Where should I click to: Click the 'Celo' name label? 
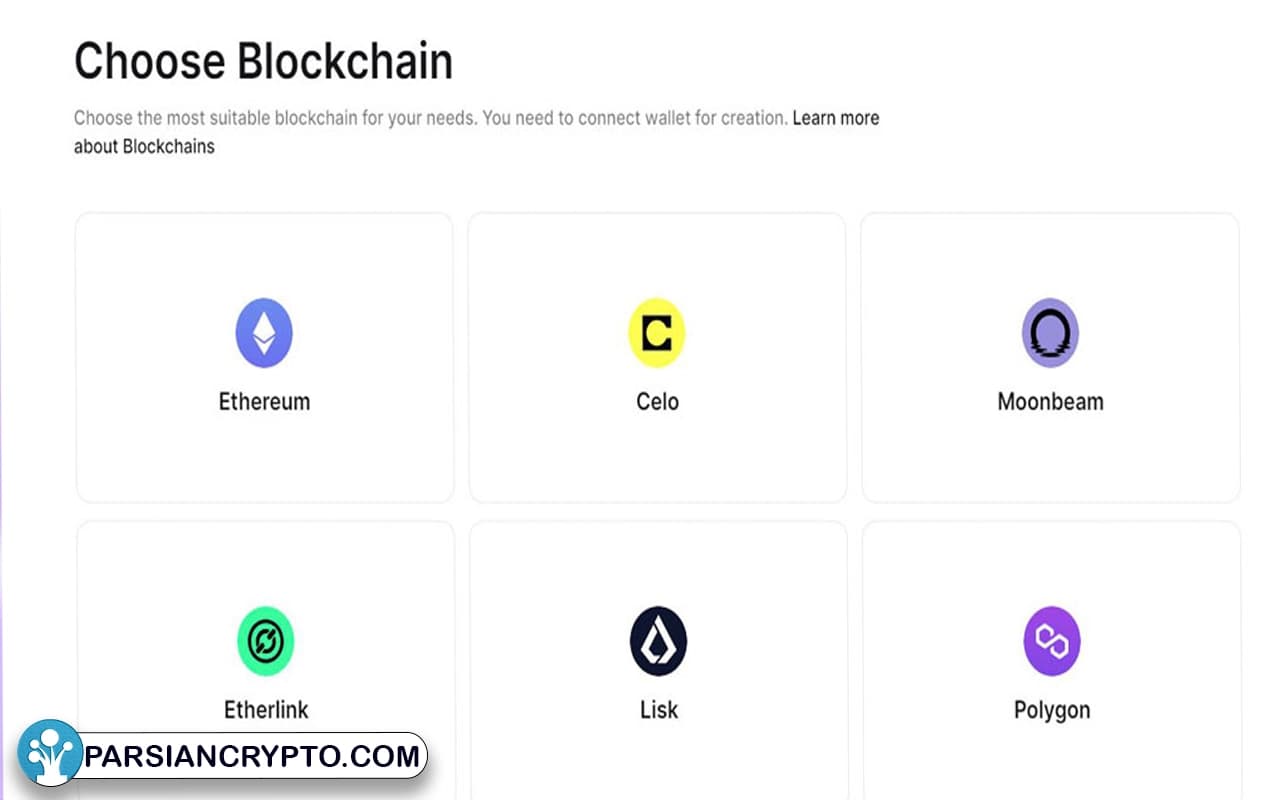[x=657, y=402]
